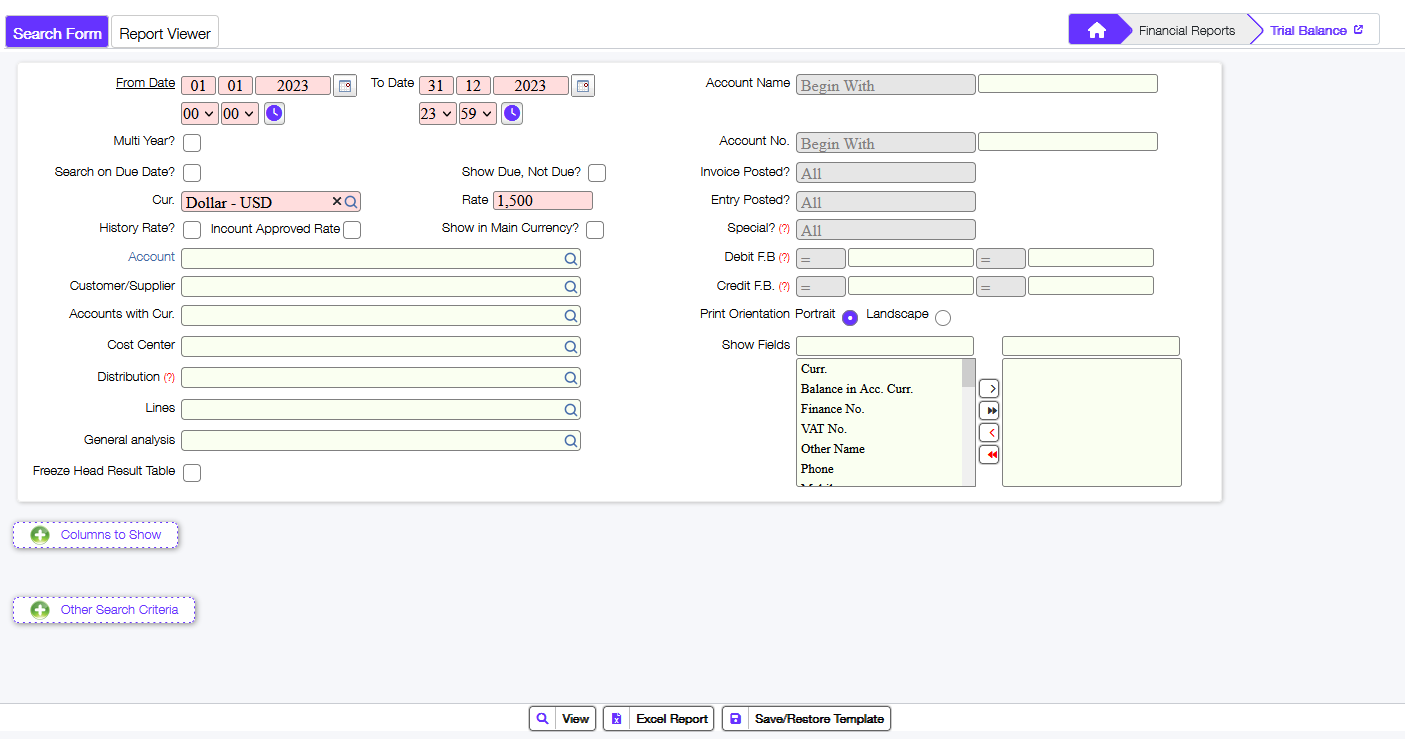Viewport: 1405px width, 739px height.
Task: Open Invoice Posted? dropdown
Action: (x=886, y=173)
